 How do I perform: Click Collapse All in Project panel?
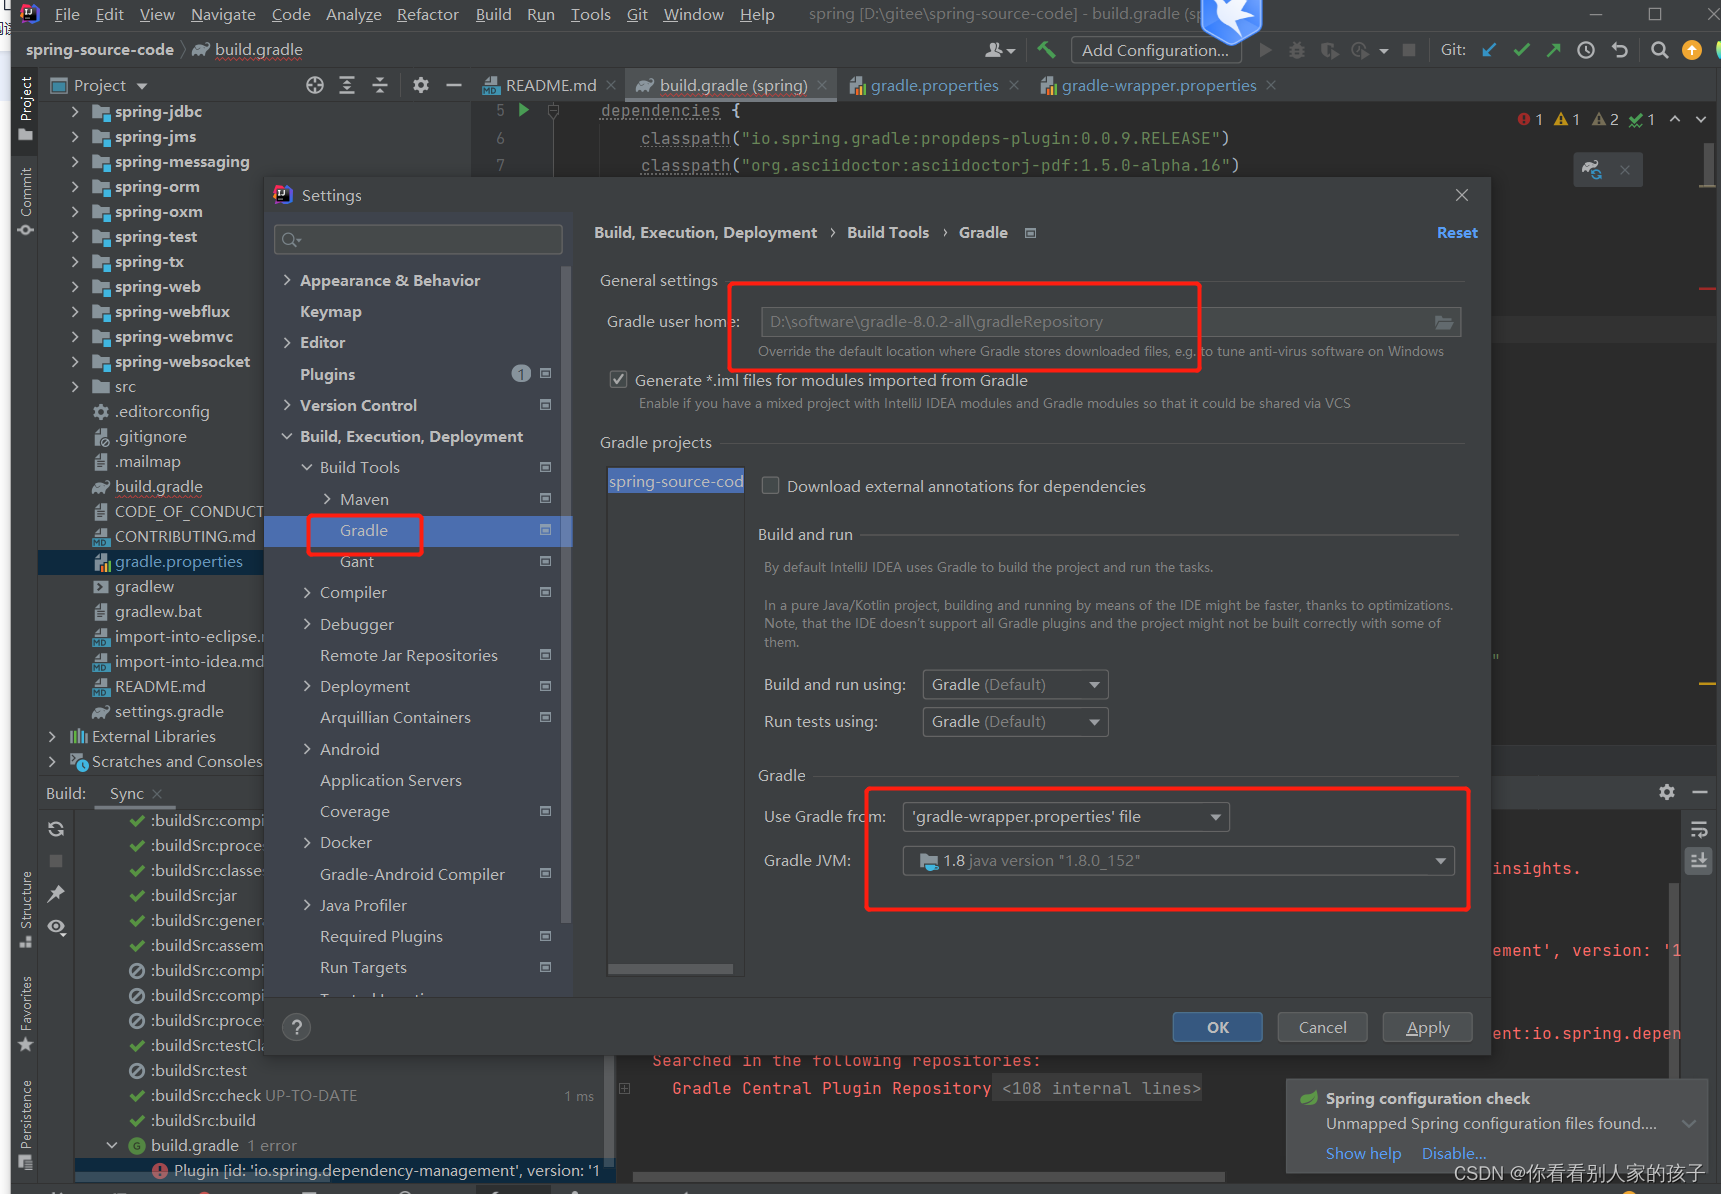pos(380,85)
